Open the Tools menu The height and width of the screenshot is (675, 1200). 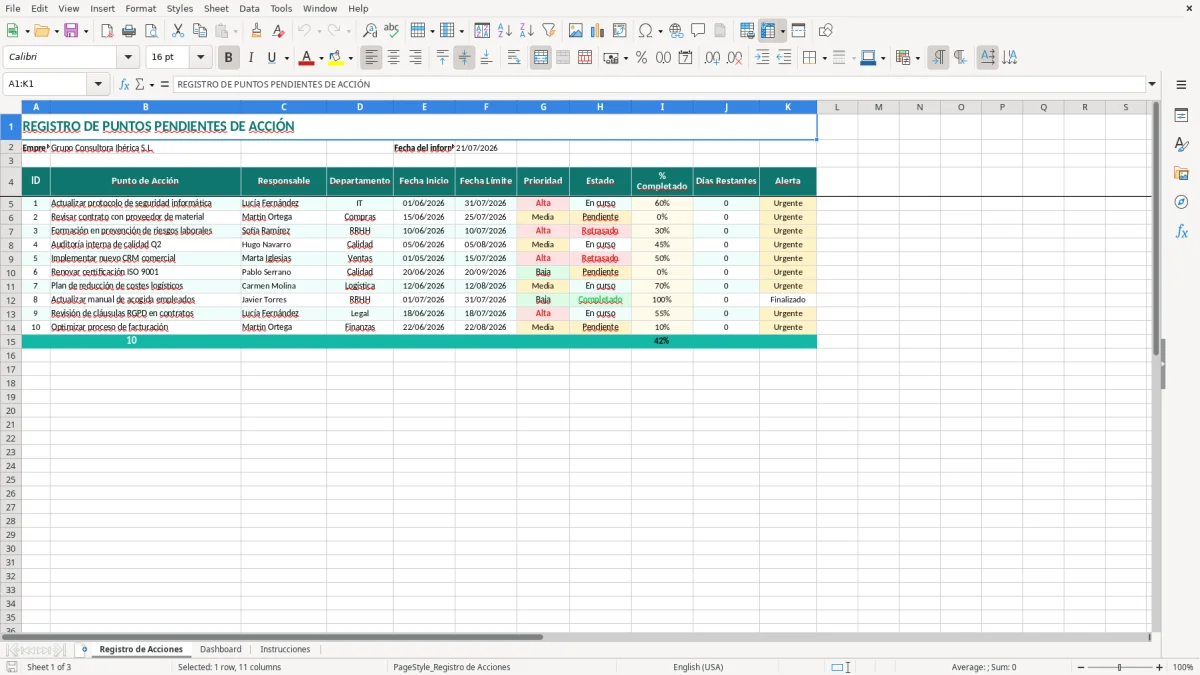coord(281,8)
